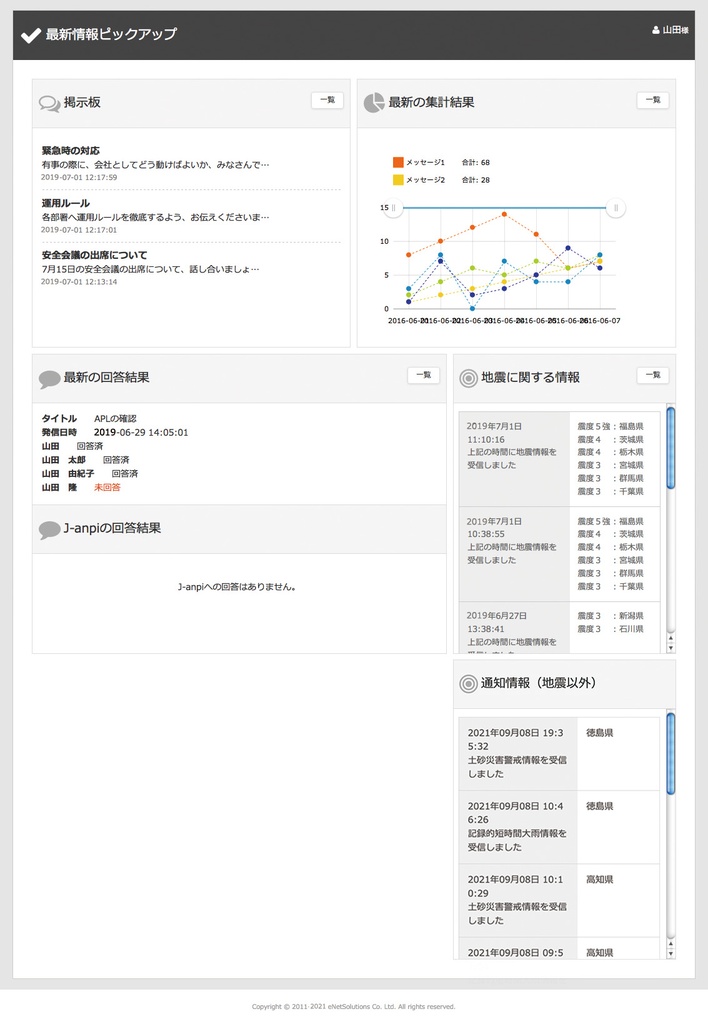Click the notification panel scrollbar thumb
Image resolution: width=708 pixels, height=1024 pixels.
[x=670, y=754]
